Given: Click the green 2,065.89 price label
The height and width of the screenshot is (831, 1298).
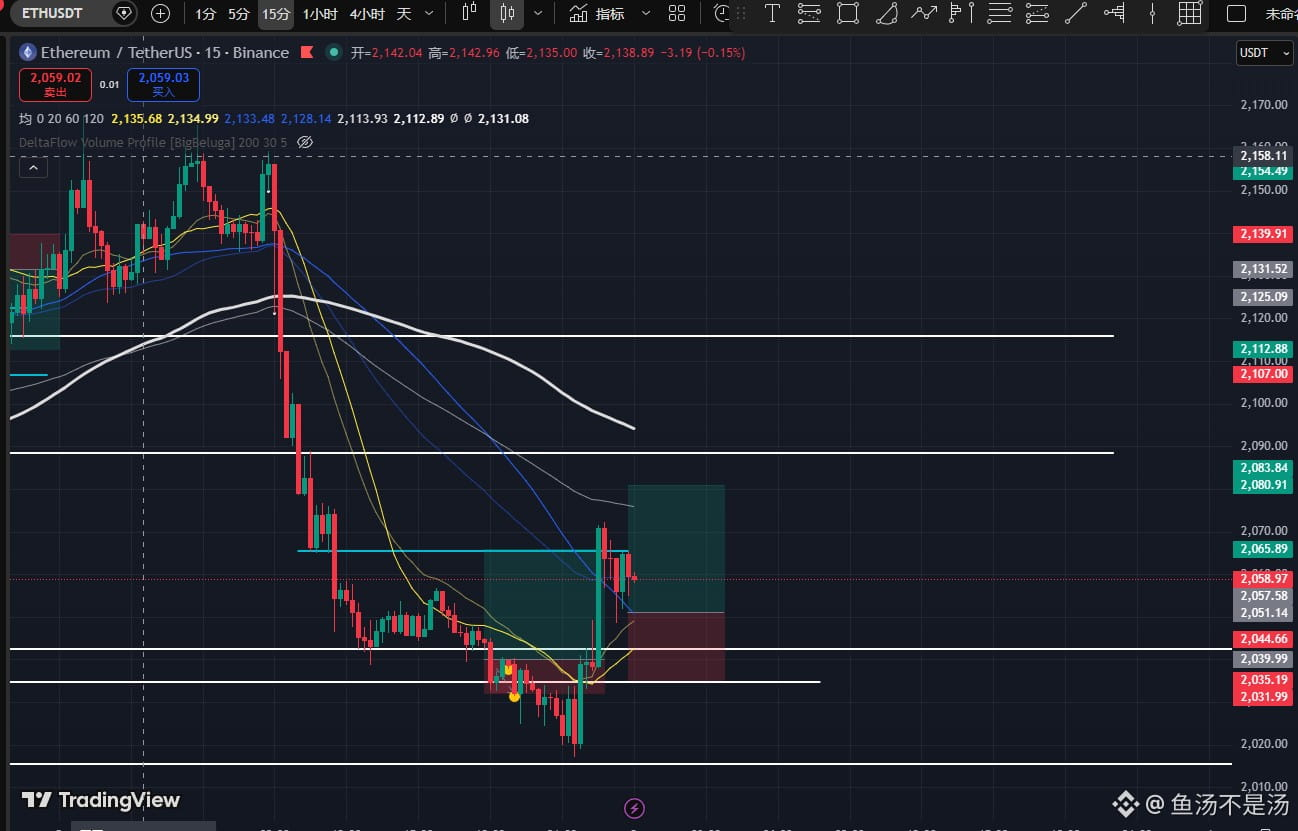Looking at the screenshot, I should tap(1263, 549).
